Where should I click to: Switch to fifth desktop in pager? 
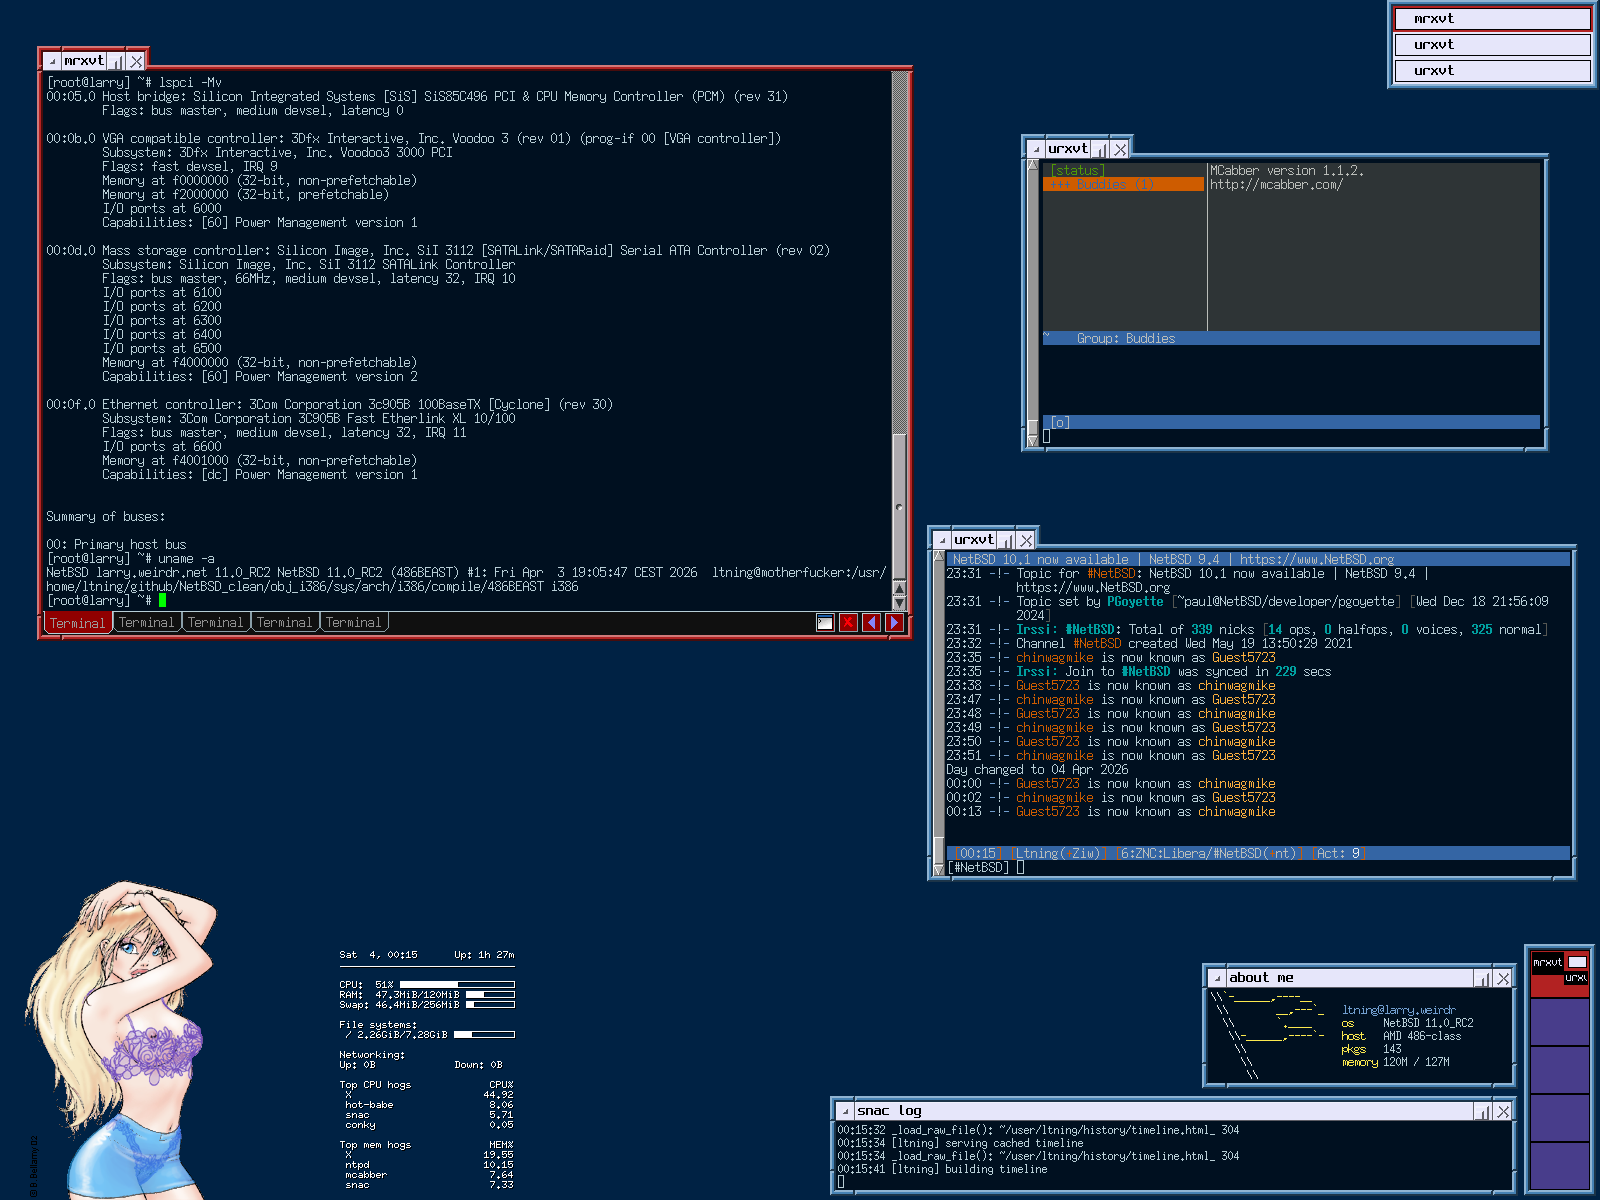(x=1560, y=1166)
